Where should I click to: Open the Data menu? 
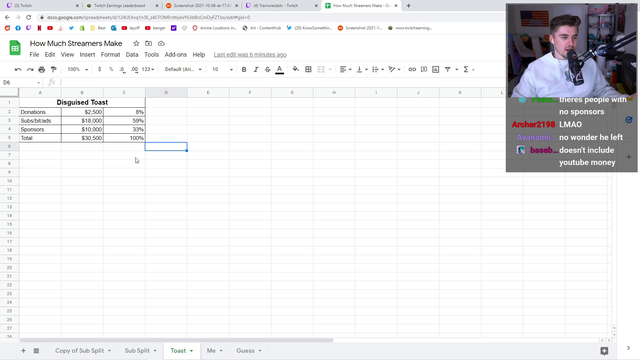(x=132, y=55)
